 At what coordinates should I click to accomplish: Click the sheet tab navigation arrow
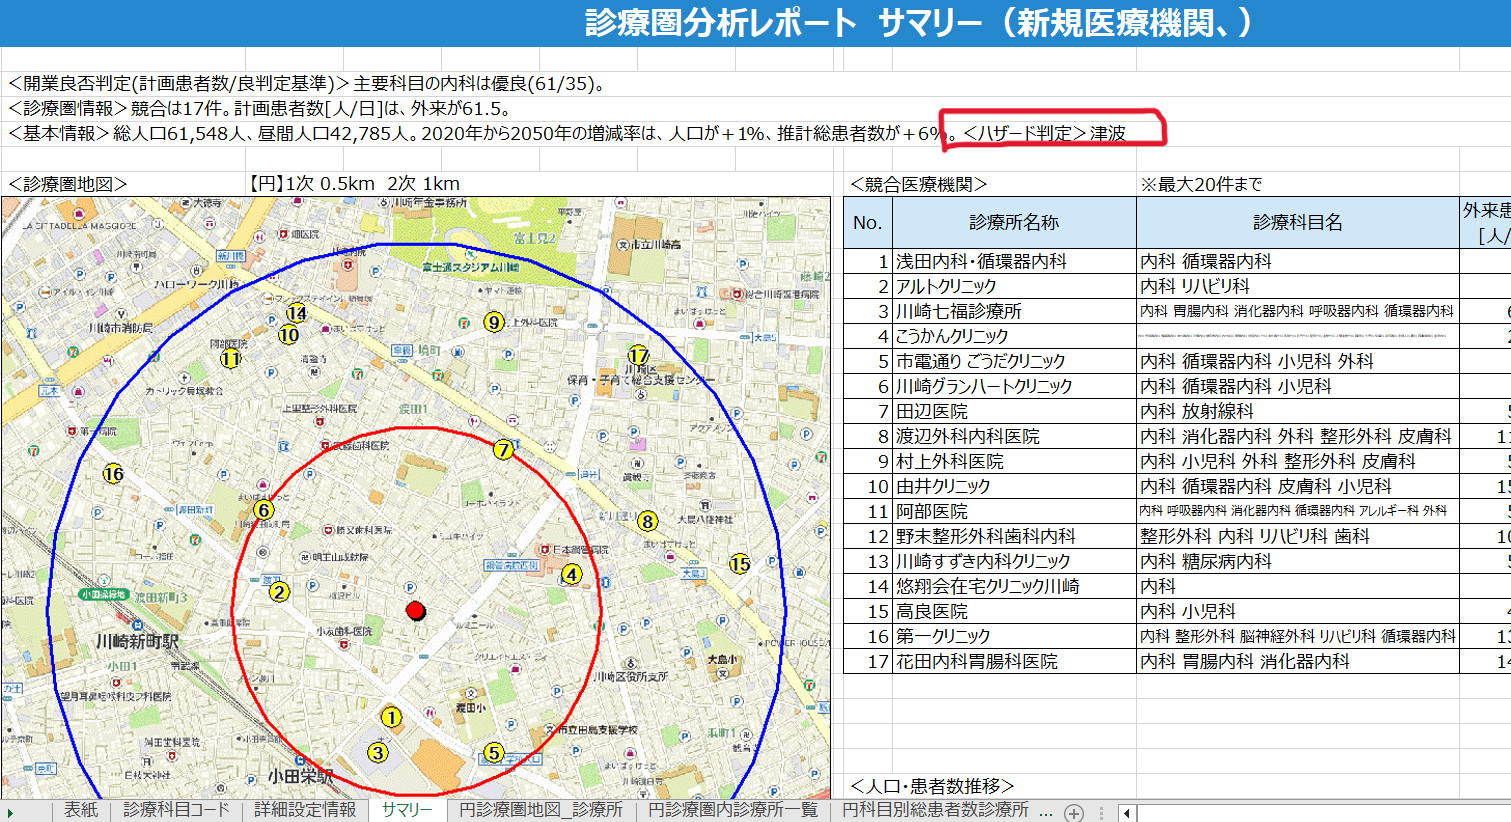tap(11, 812)
